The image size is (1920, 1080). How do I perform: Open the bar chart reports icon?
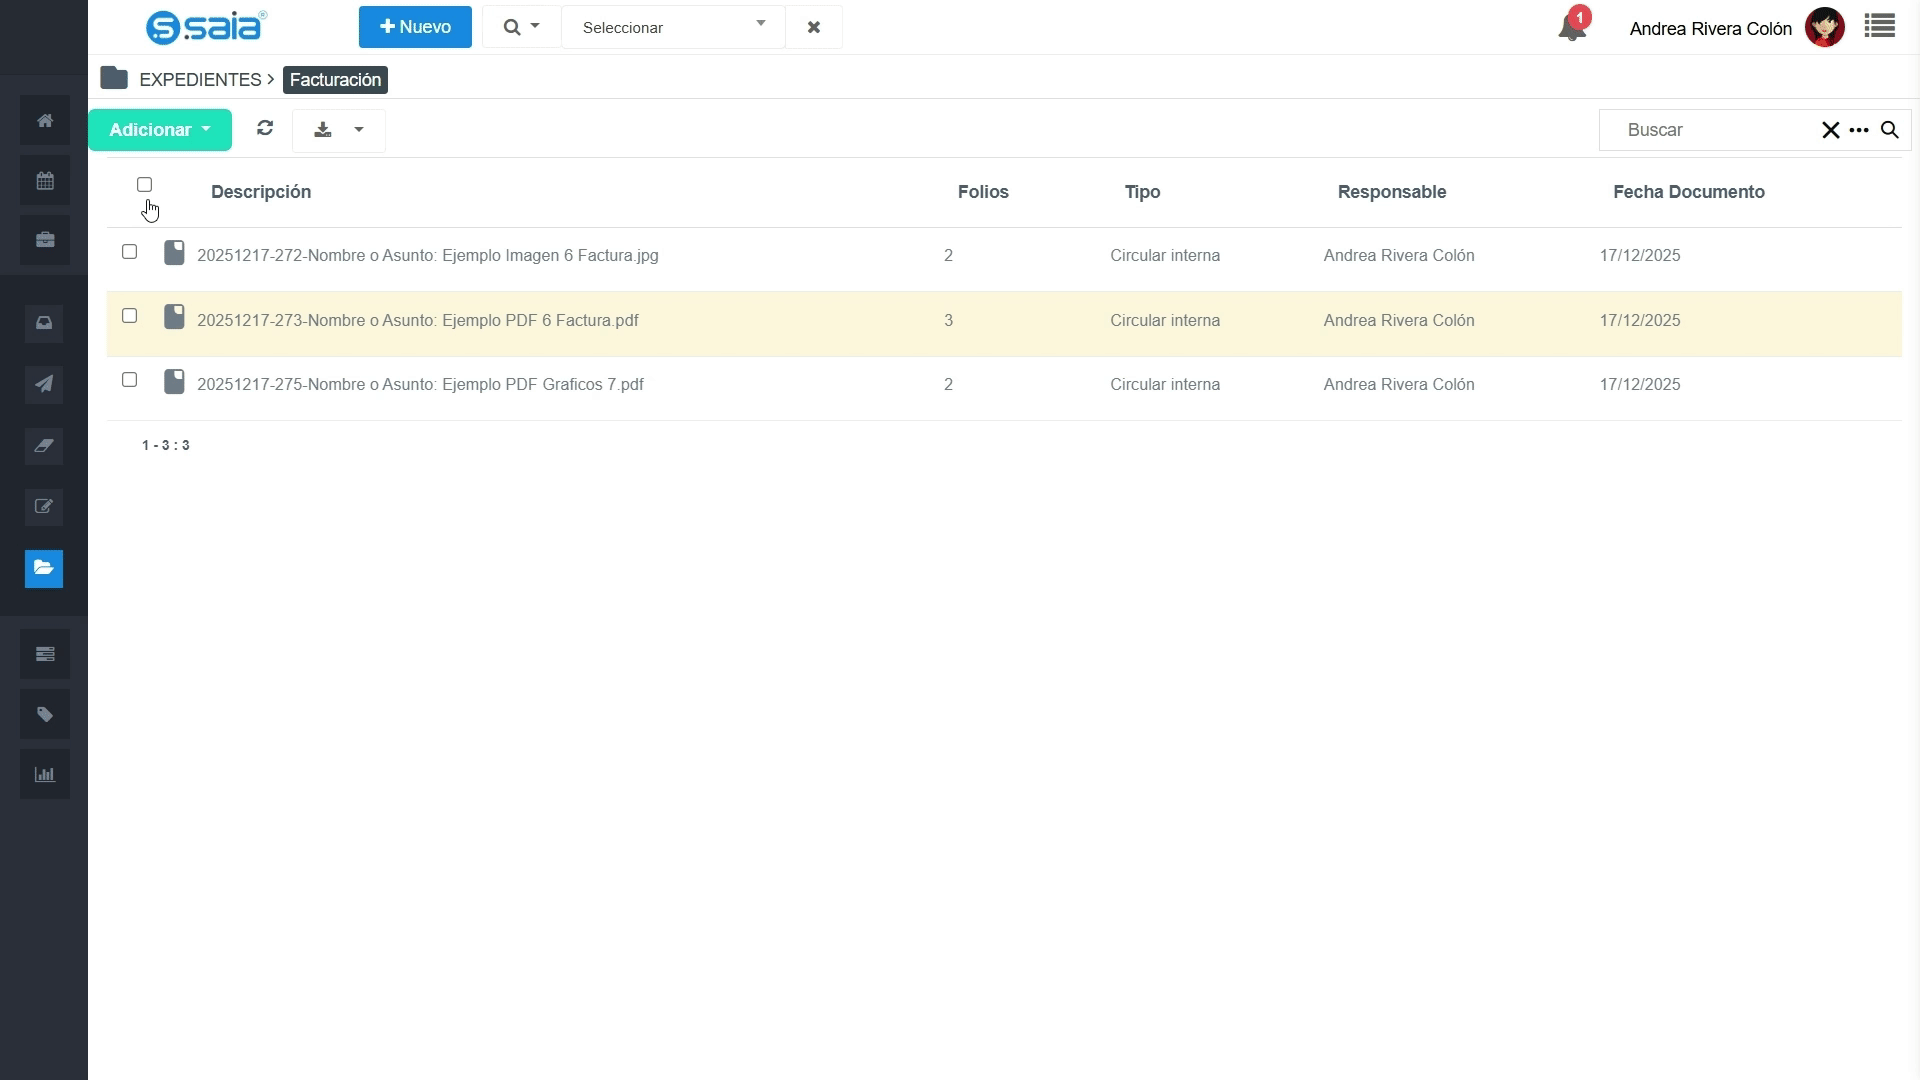click(44, 774)
